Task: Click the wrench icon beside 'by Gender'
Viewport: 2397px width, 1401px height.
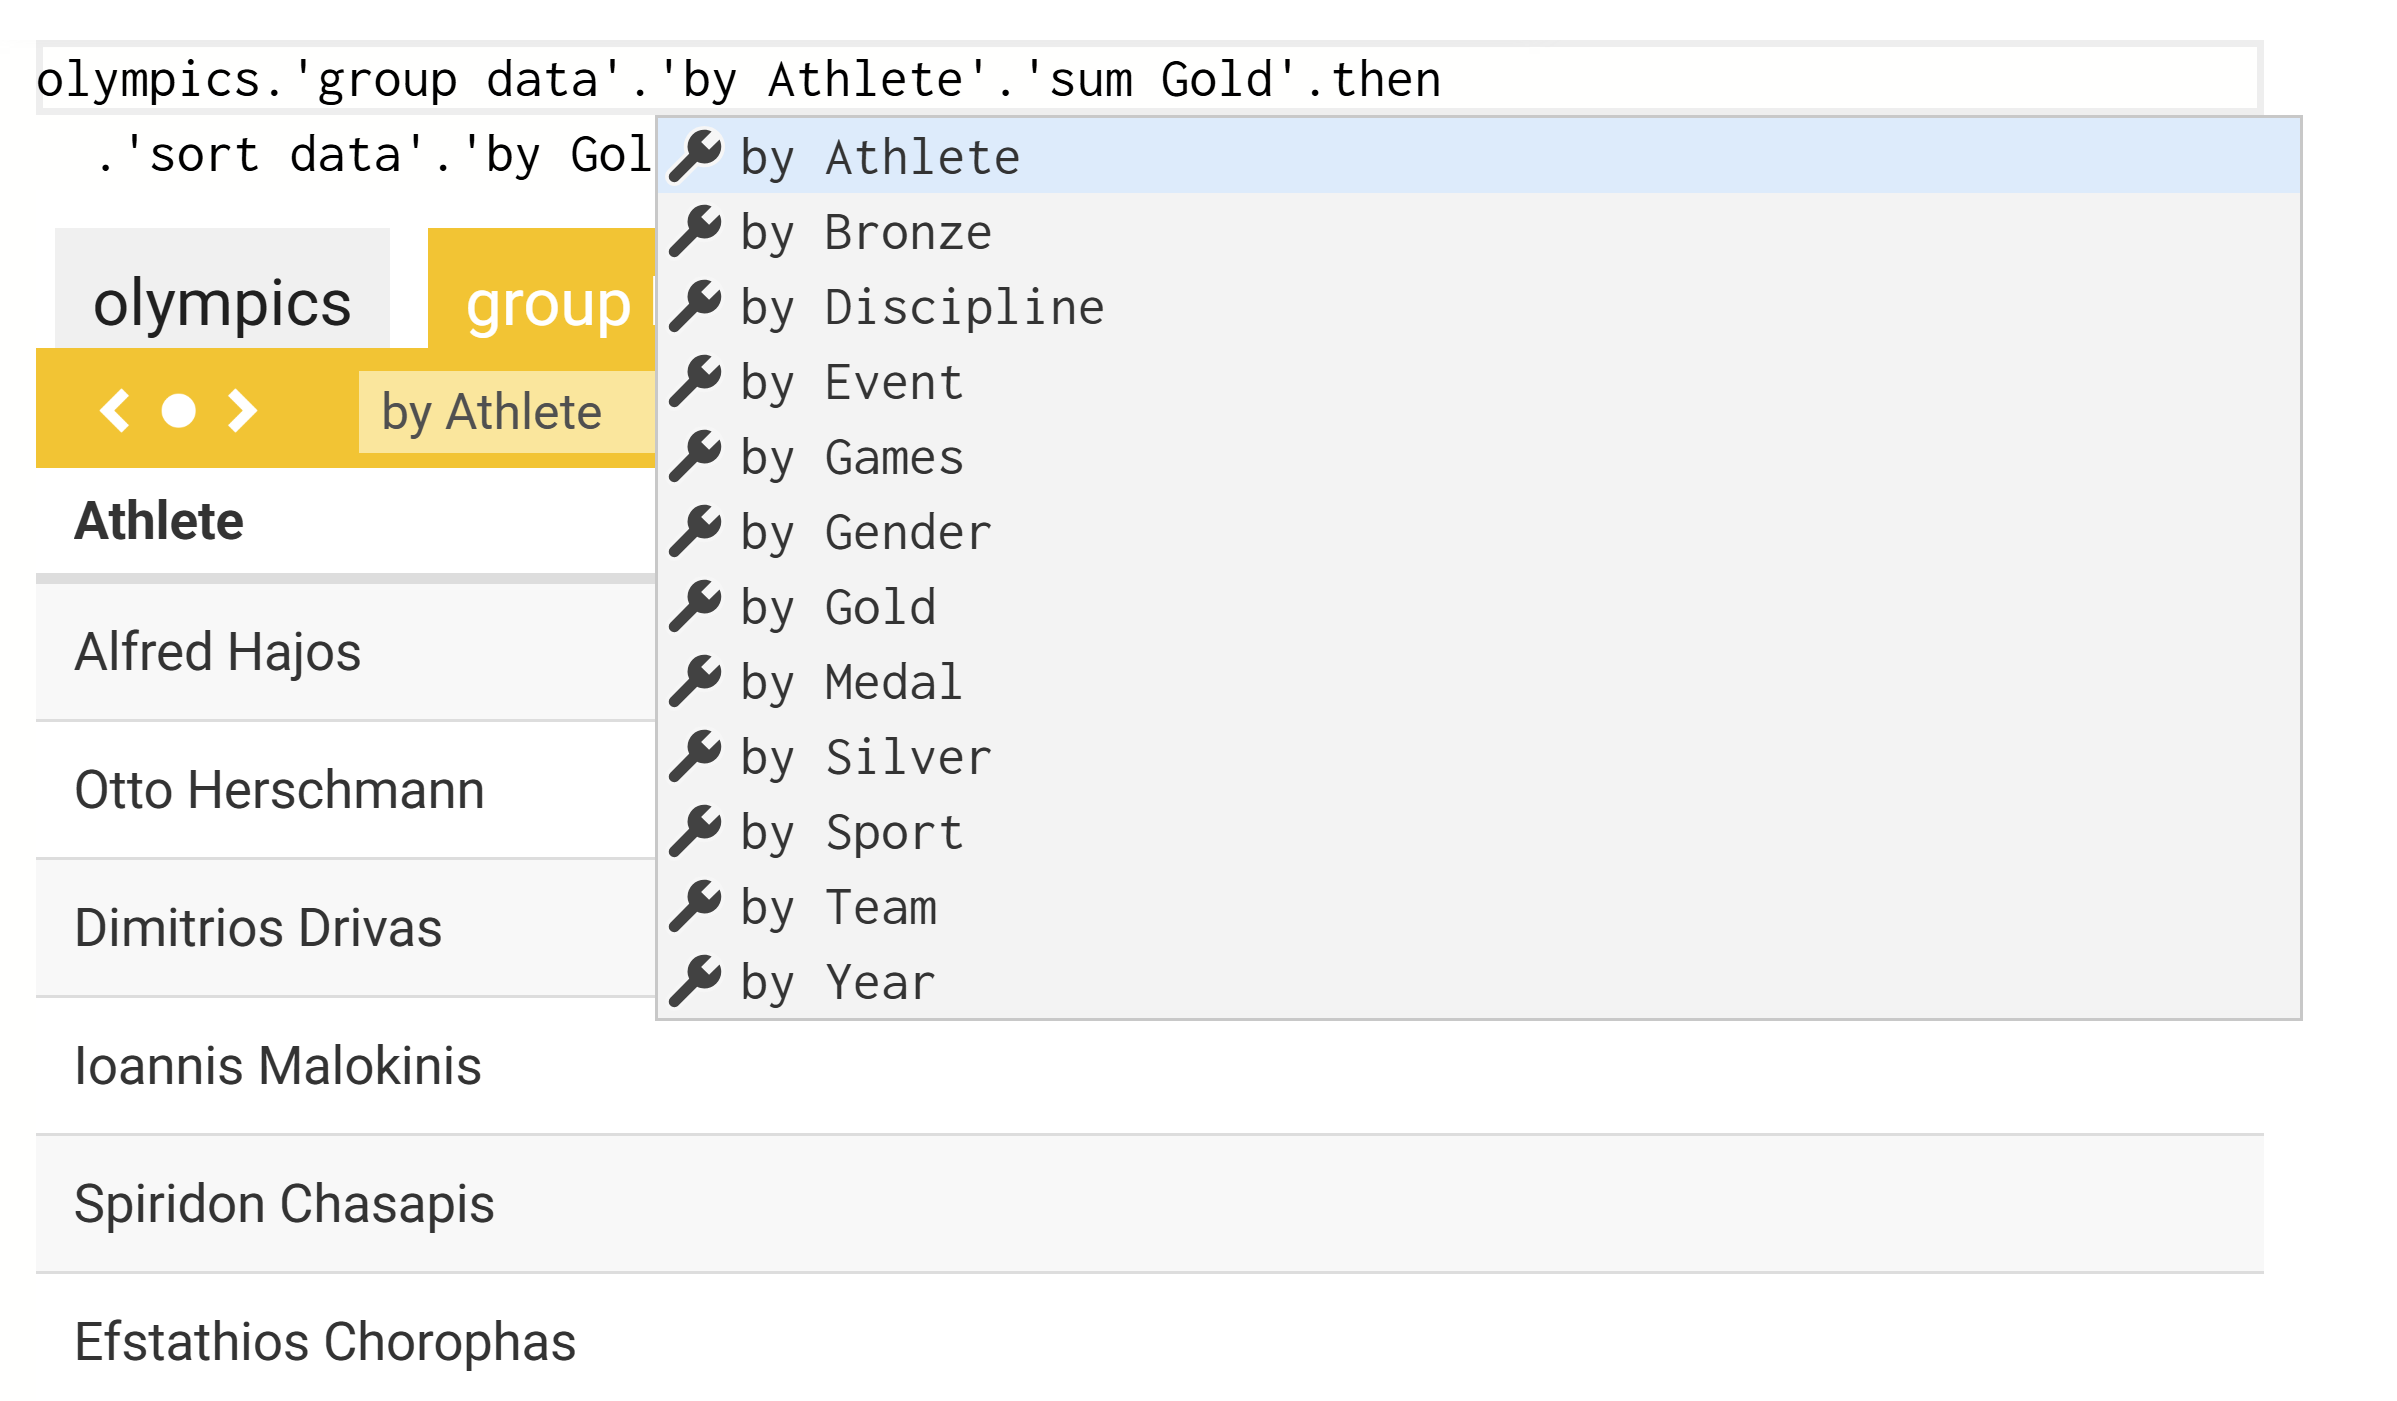Action: pyautogui.click(x=695, y=531)
